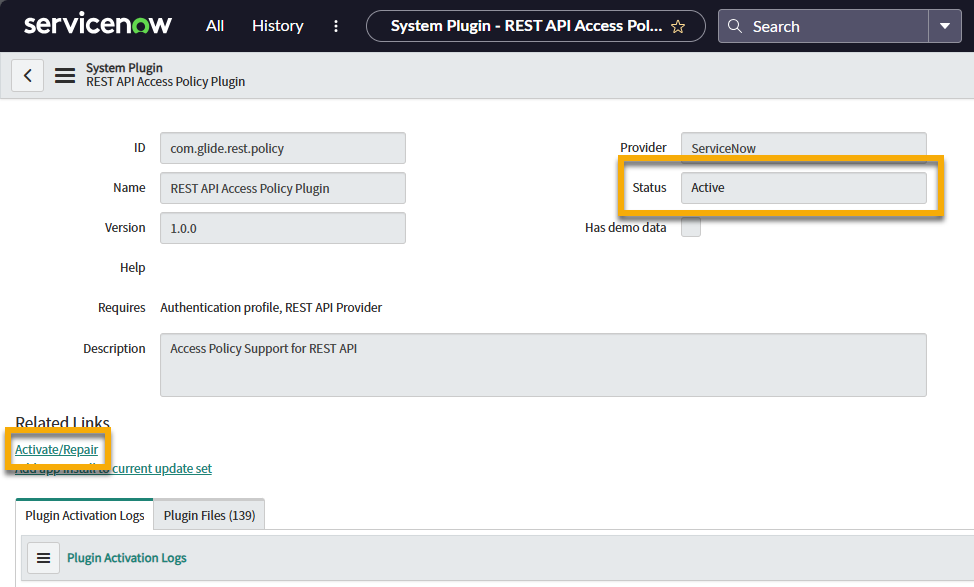Click the ServiceNow logo in the banner
The image size is (974, 587).
click(x=97, y=25)
